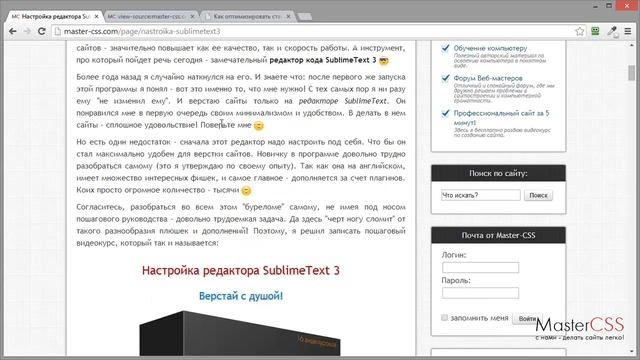The height and width of the screenshot is (360, 640).
Task: Bookmark this page with the star icon
Action: 580,31
